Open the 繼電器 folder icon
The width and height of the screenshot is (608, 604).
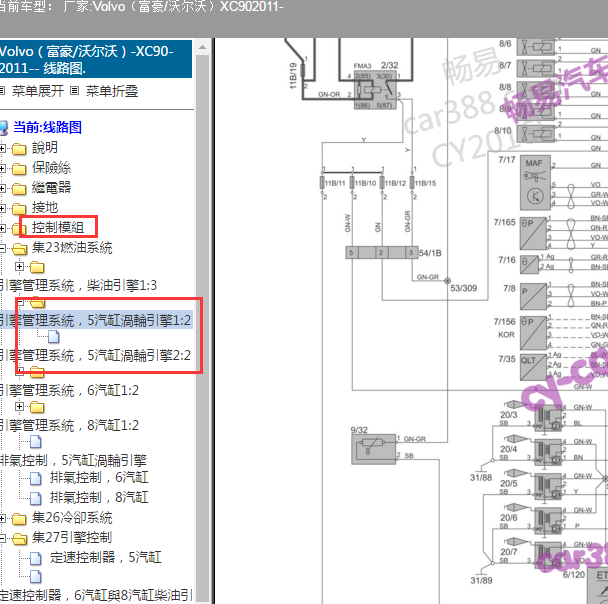tap(19, 189)
